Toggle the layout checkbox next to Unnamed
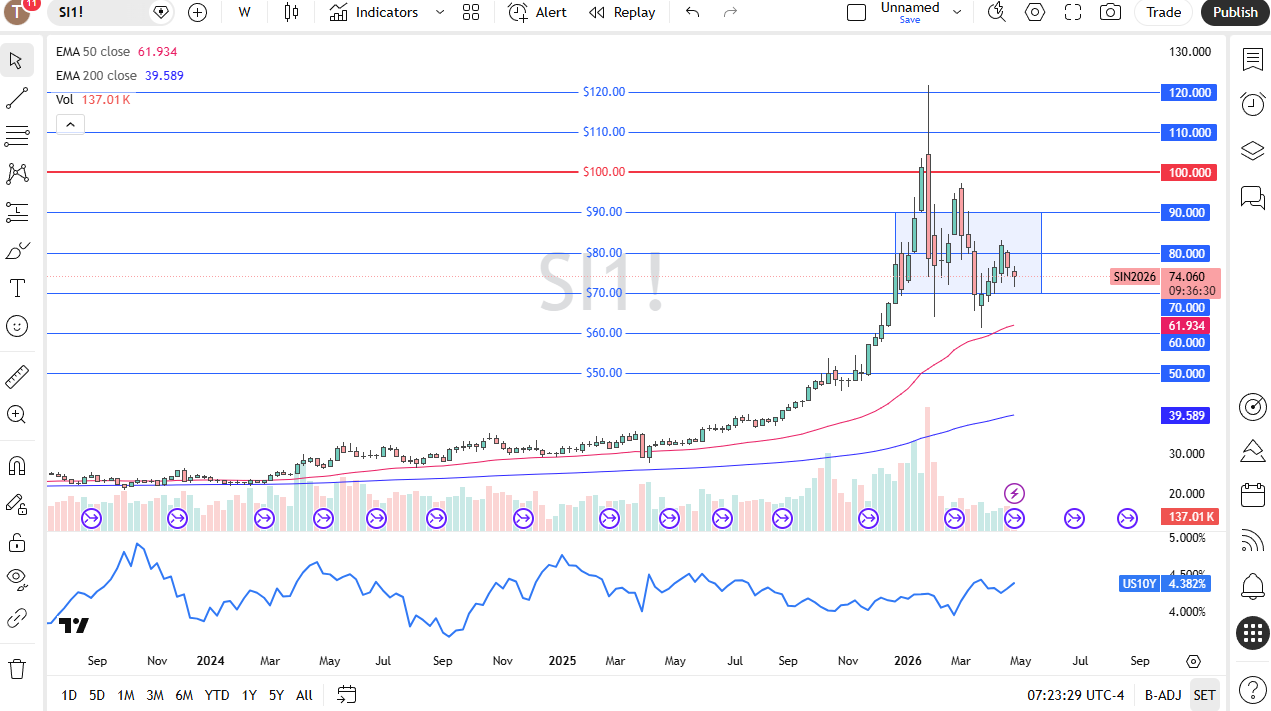The height and width of the screenshot is (711, 1271). click(x=856, y=12)
